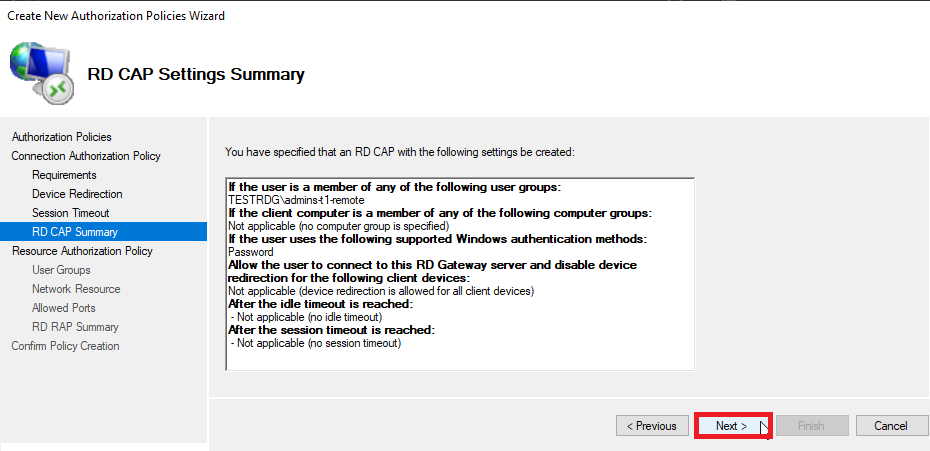The image size is (930, 451).
Task: Select the Session Timeout step
Action: click(71, 213)
